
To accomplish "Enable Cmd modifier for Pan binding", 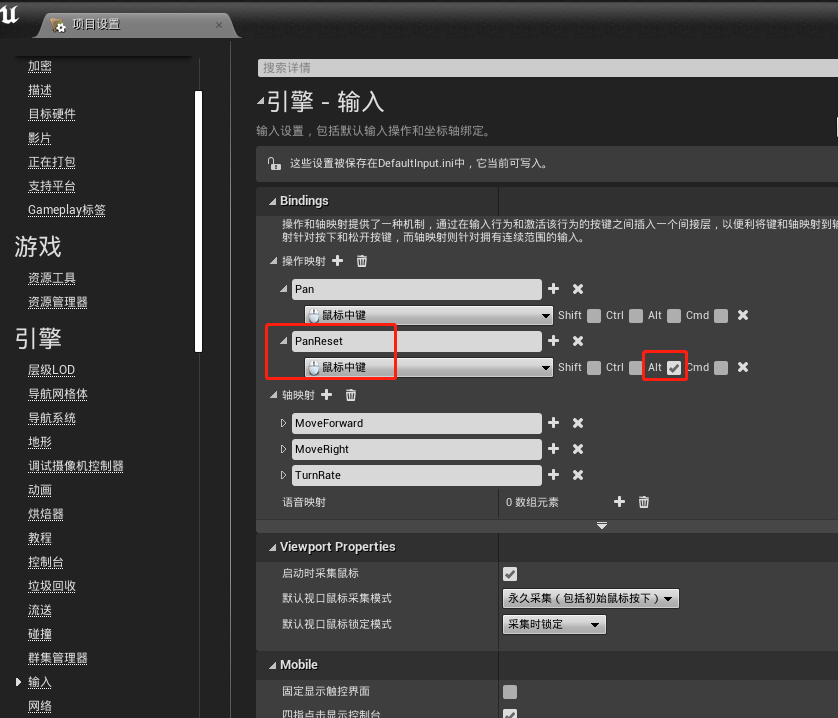I will pyautogui.click(x=721, y=315).
